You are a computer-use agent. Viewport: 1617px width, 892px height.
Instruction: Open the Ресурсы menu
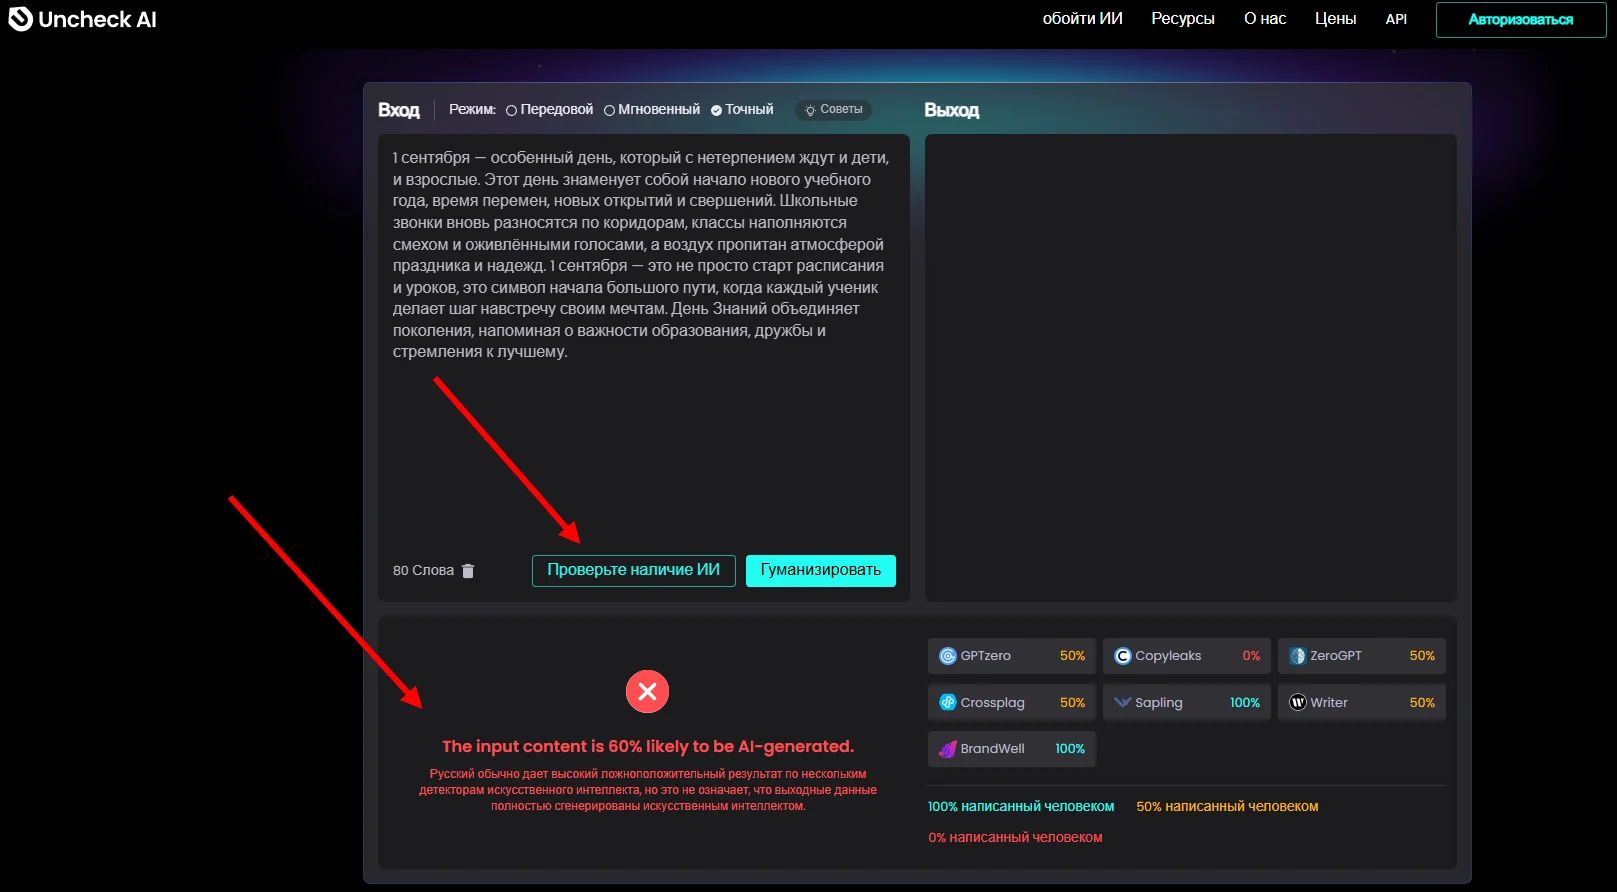[1183, 19]
